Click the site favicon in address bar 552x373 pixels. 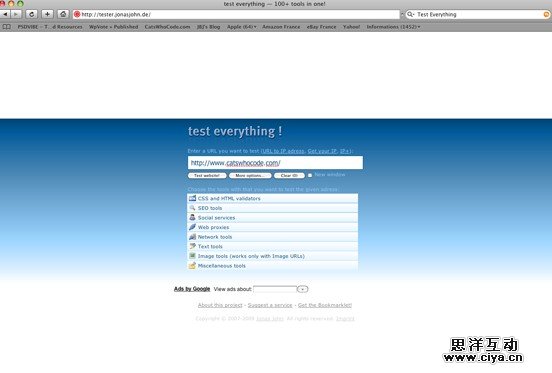click(77, 14)
